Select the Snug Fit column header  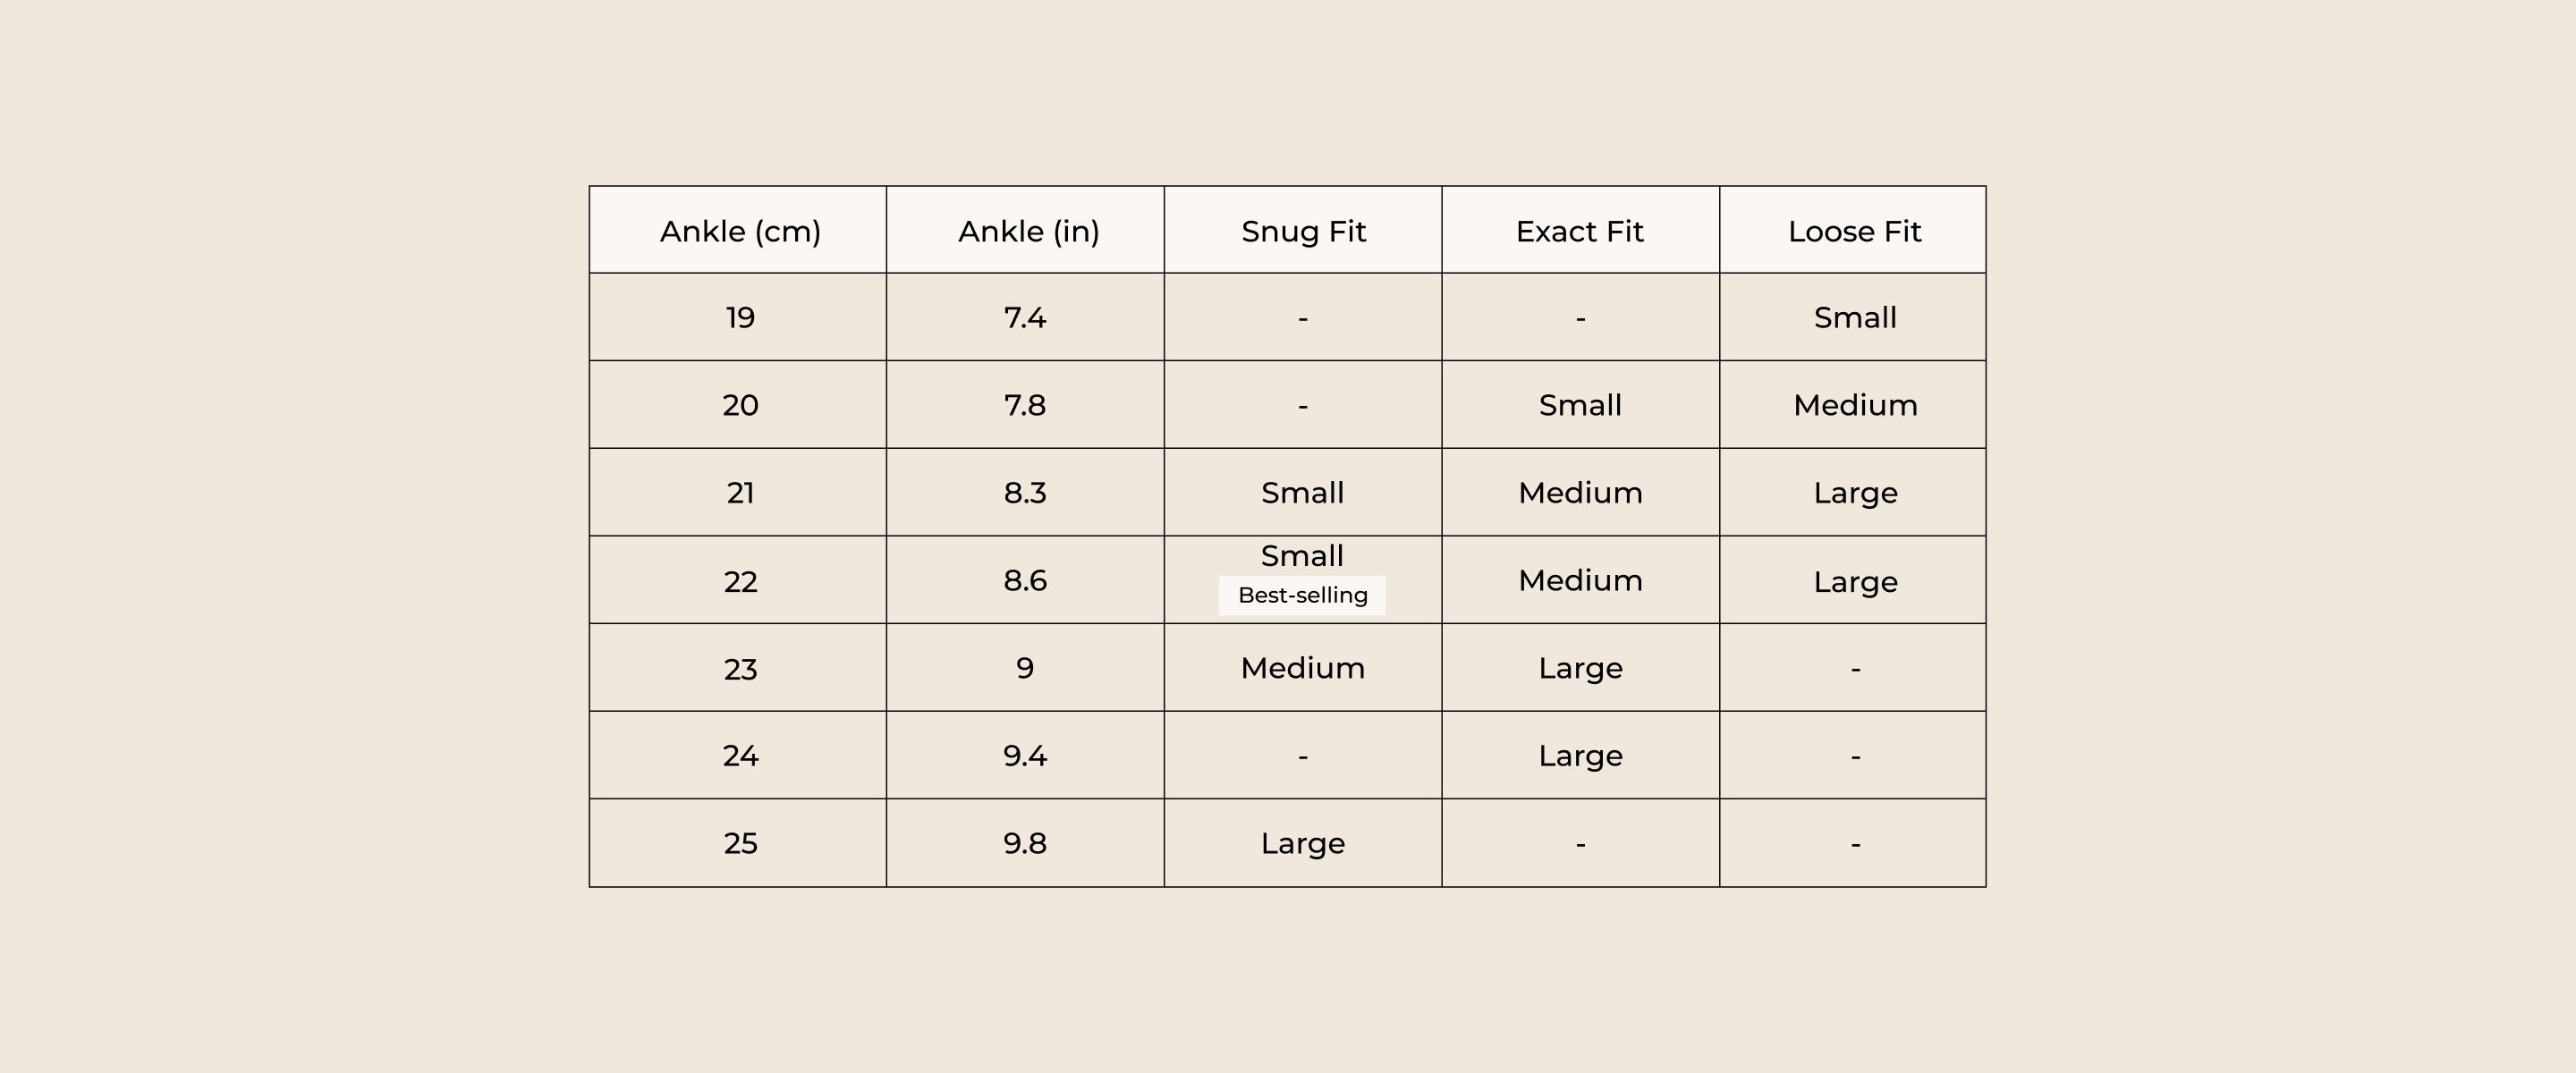point(1303,231)
